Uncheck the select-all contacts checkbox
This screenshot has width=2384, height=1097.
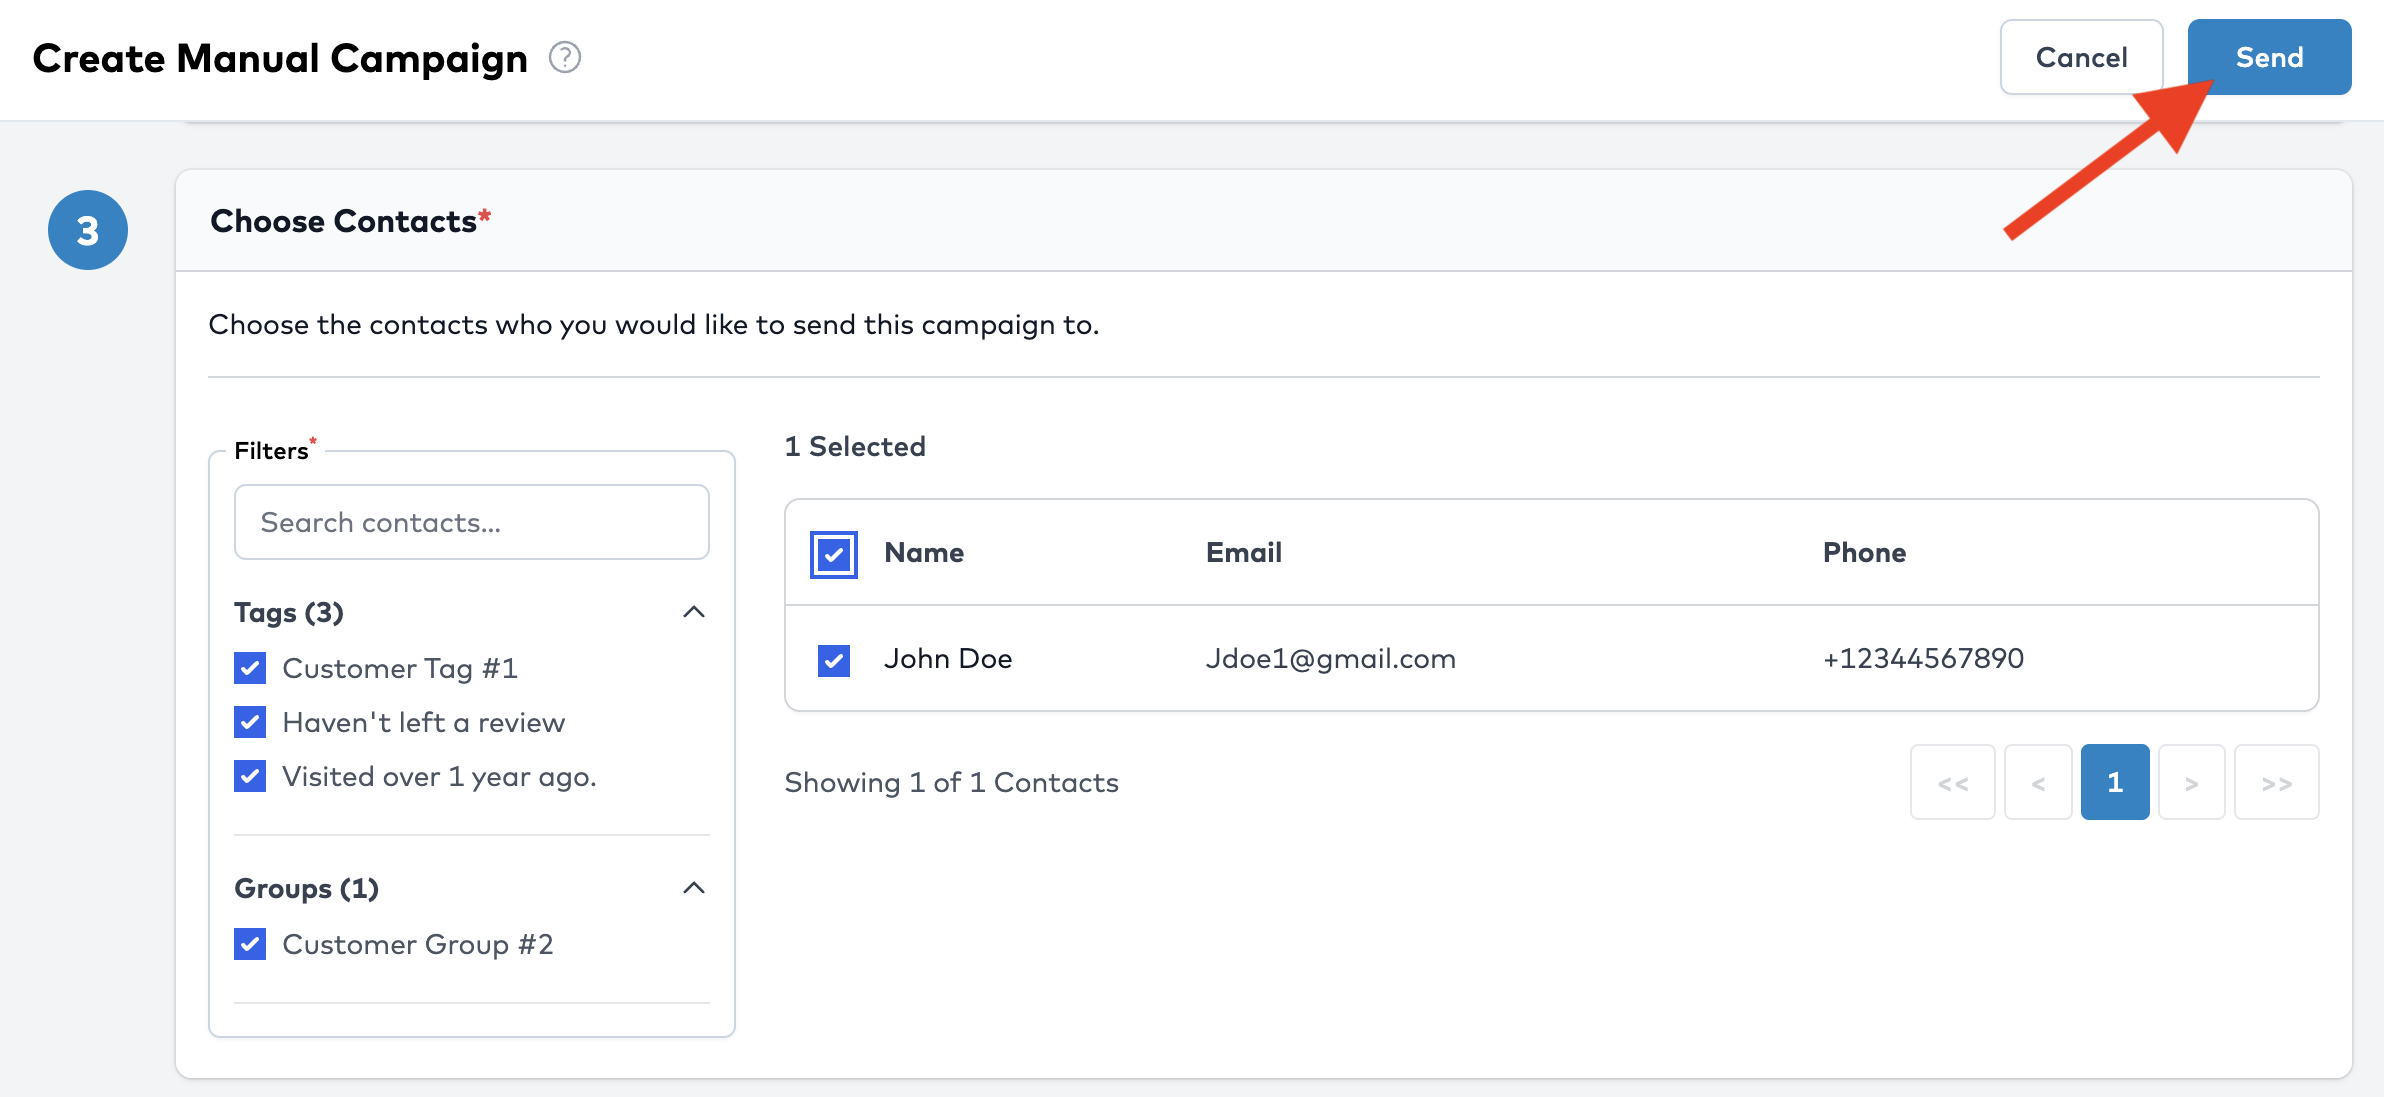[x=833, y=554]
